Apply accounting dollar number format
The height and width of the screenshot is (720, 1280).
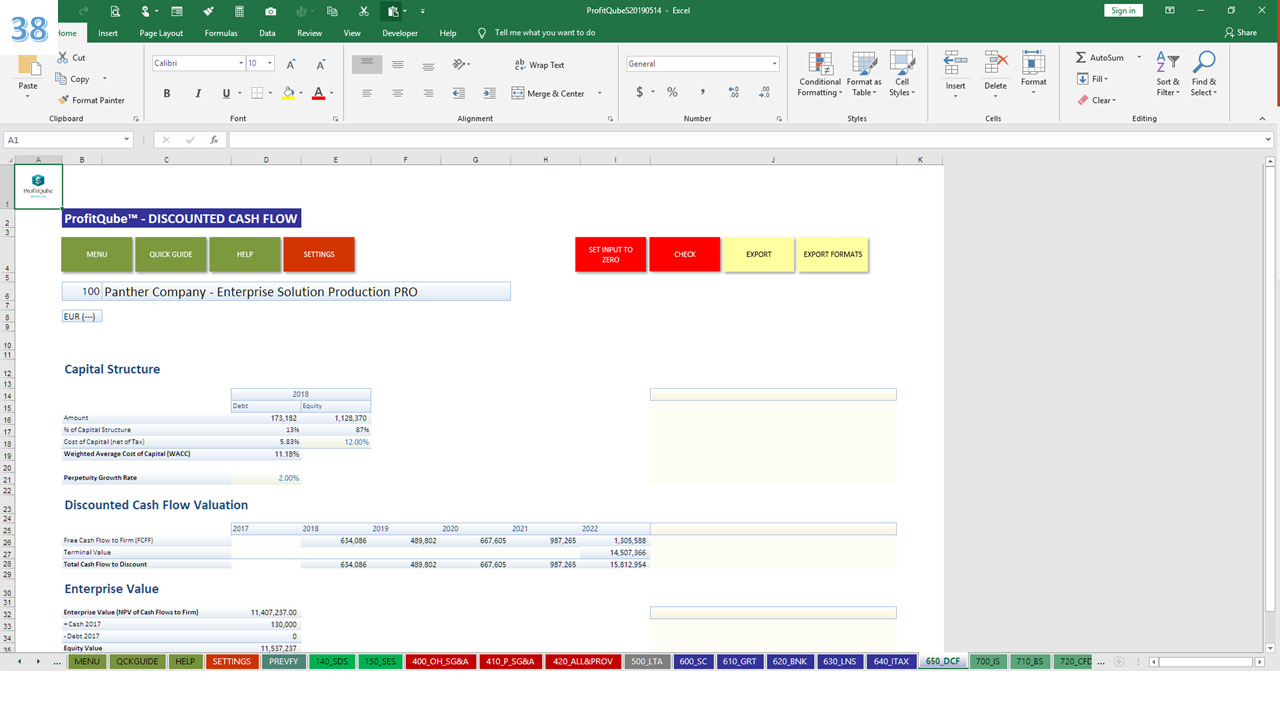pos(640,92)
